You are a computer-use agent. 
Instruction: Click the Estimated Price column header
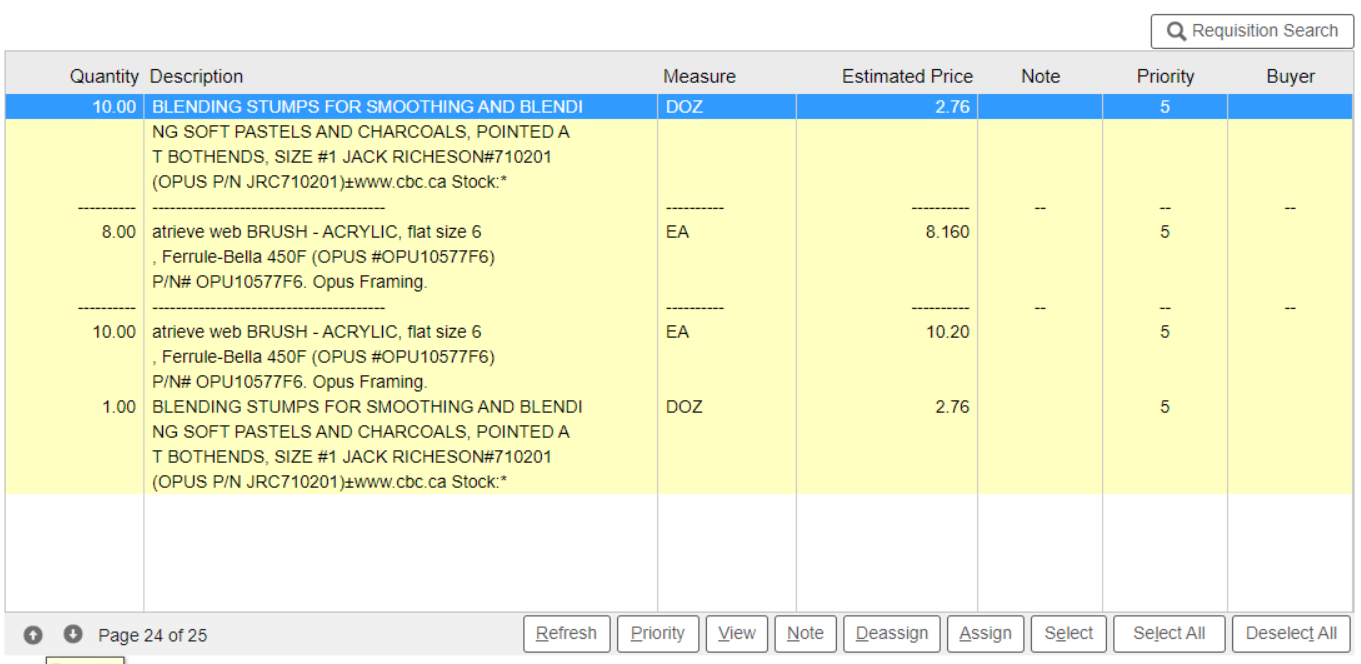pyautogui.click(x=906, y=76)
